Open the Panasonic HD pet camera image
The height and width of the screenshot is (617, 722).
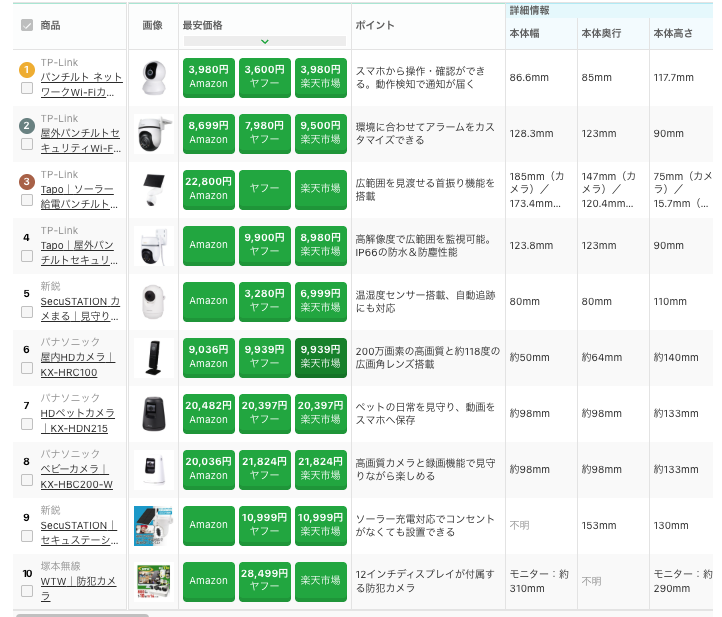154,413
